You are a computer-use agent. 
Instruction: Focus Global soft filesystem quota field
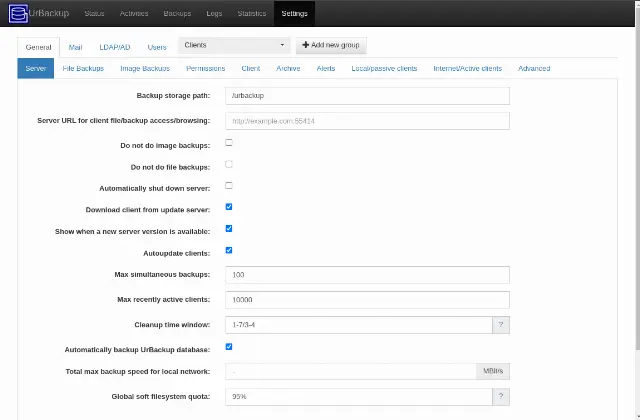coord(359,396)
